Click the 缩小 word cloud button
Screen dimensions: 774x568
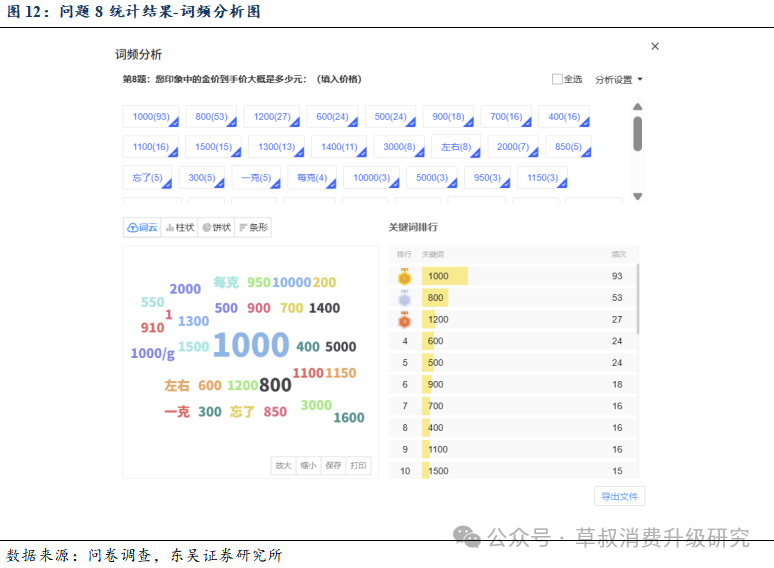point(309,465)
